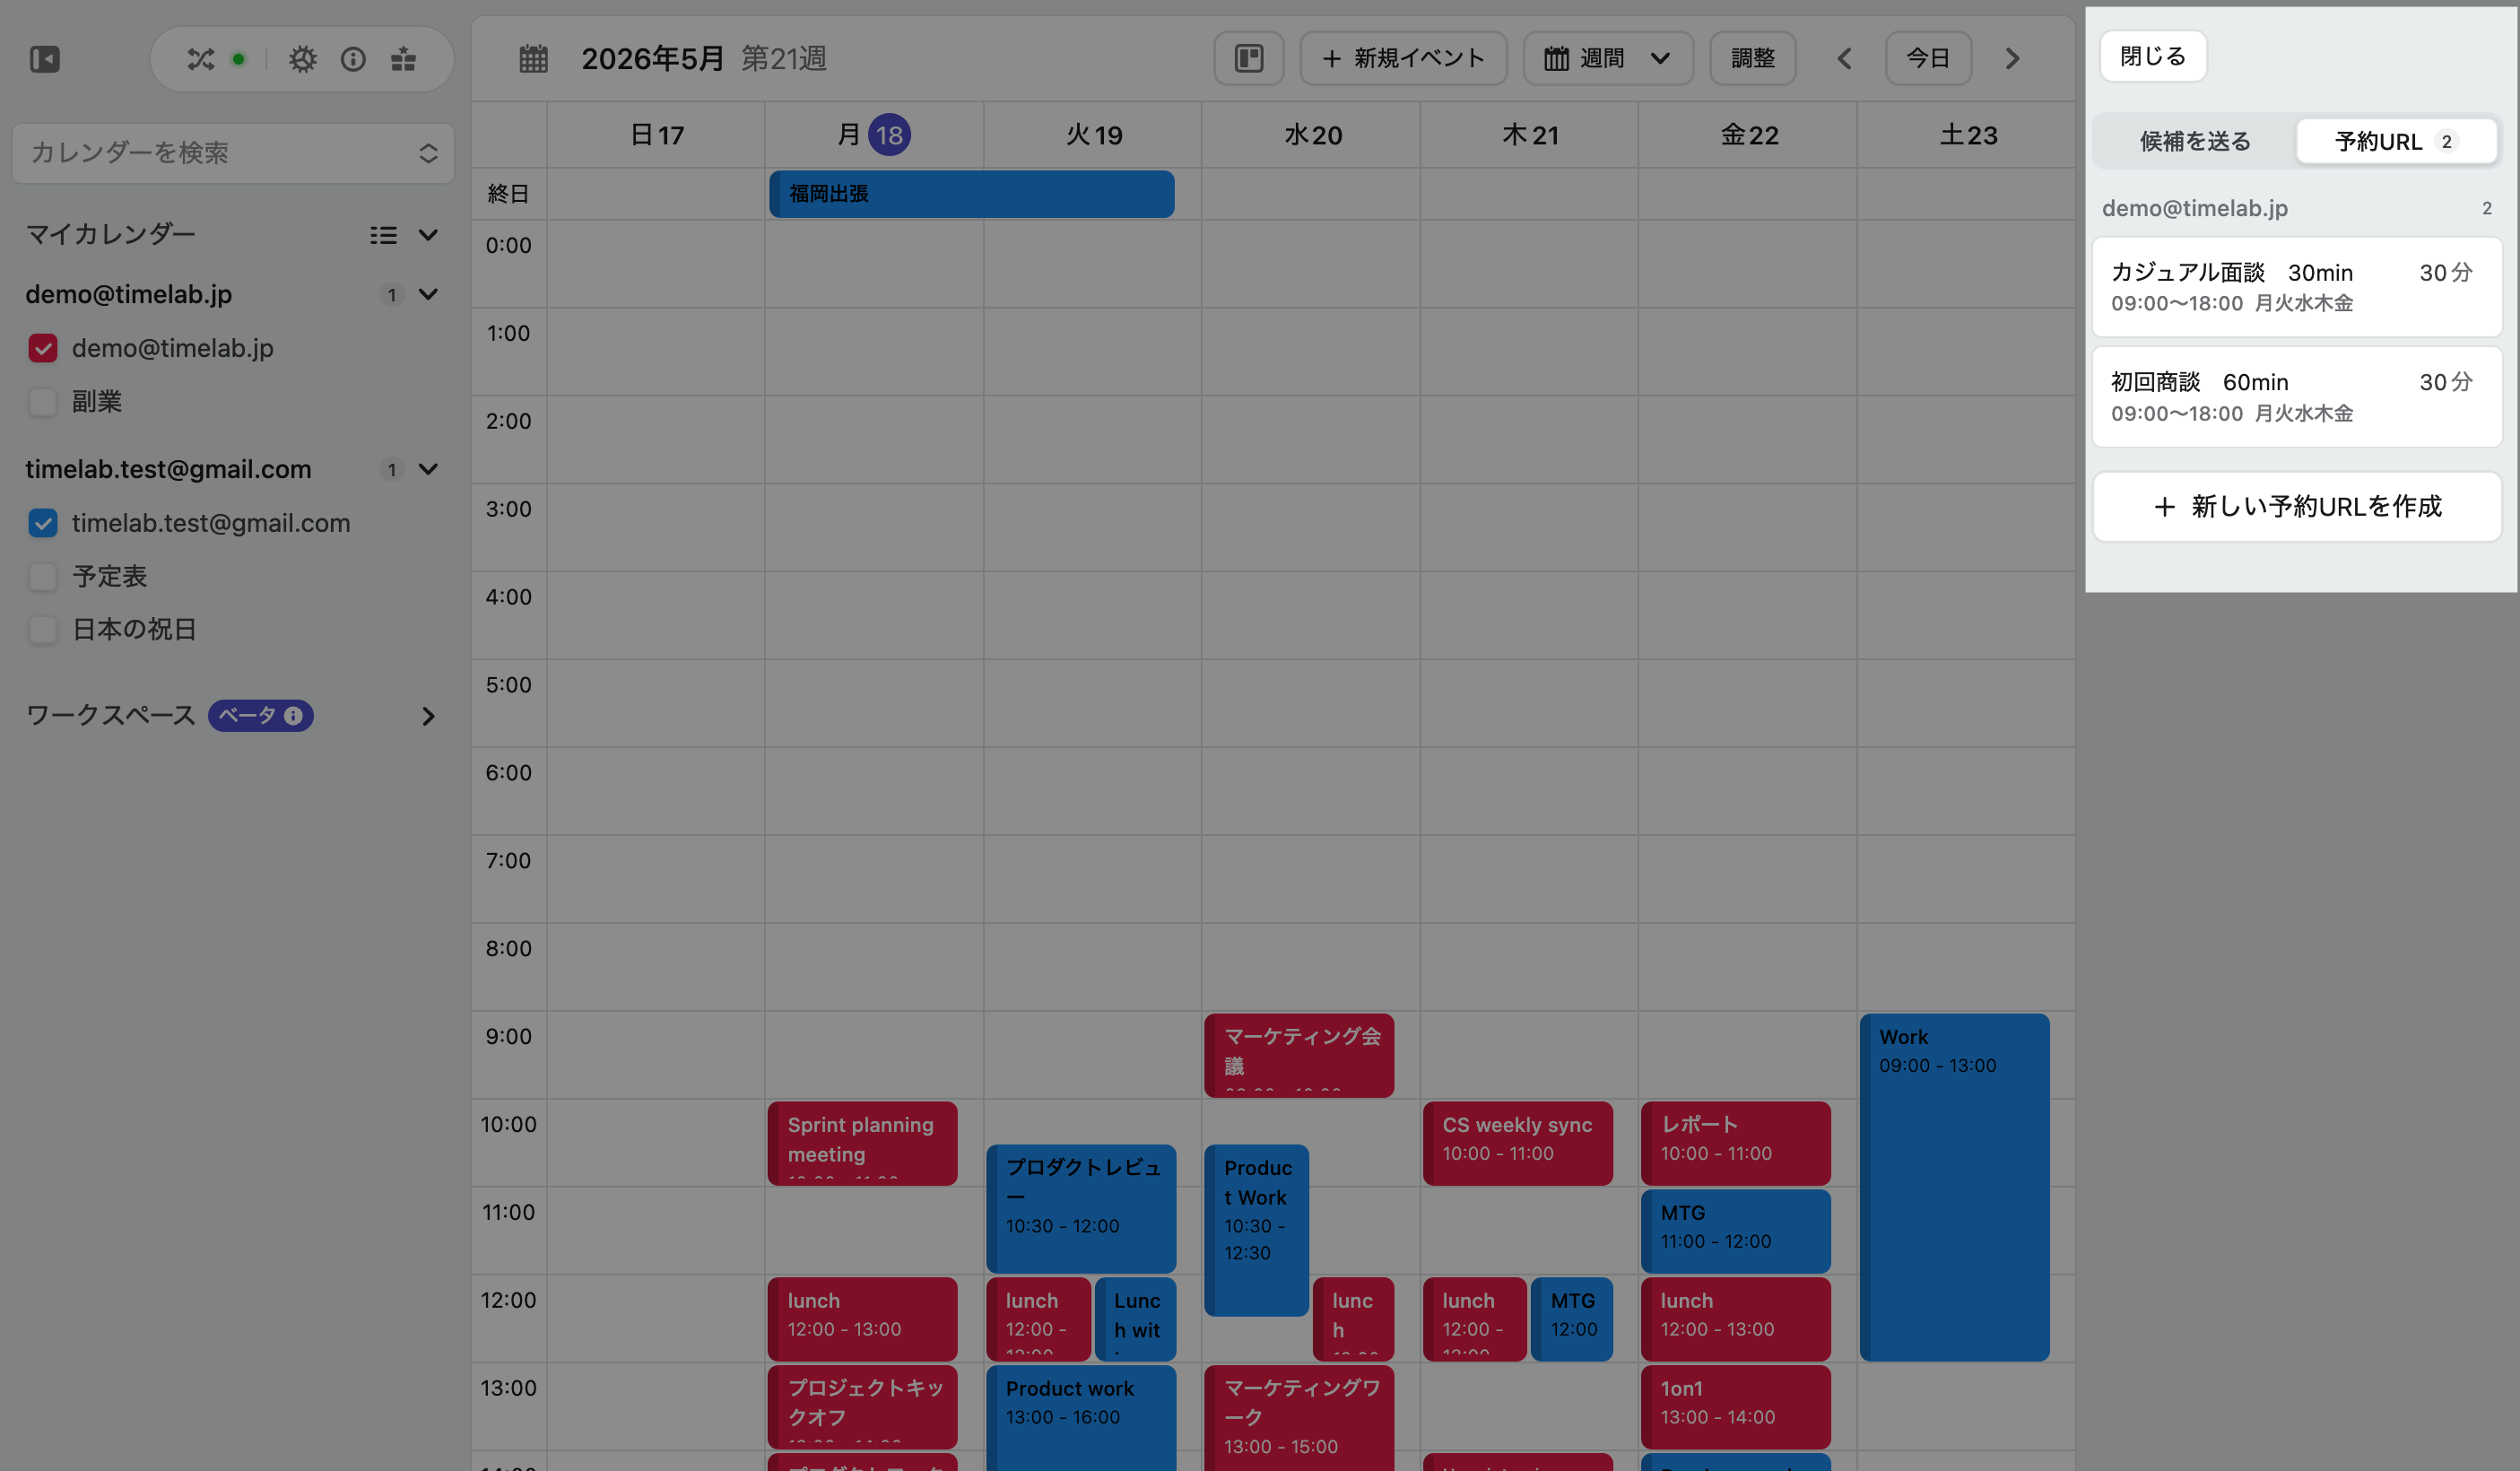Switch to the 候補を送る tab
Screen dimensions: 2520x1471
(2195, 142)
